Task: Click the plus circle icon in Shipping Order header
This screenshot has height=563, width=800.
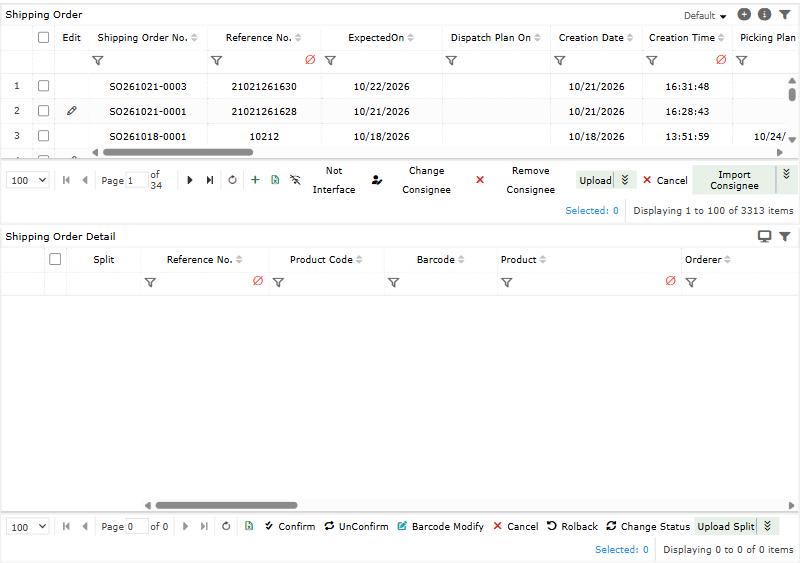Action: click(x=744, y=14)
